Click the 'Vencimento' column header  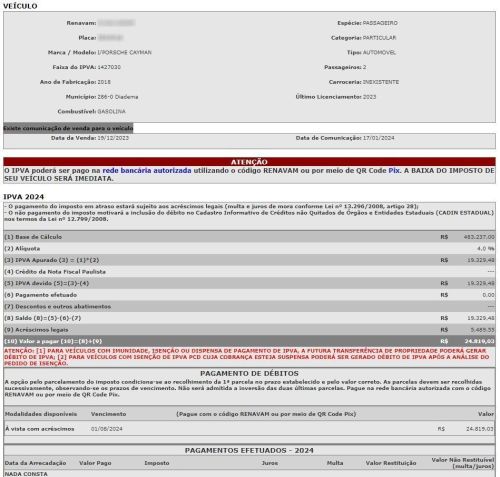click(108, 414)
